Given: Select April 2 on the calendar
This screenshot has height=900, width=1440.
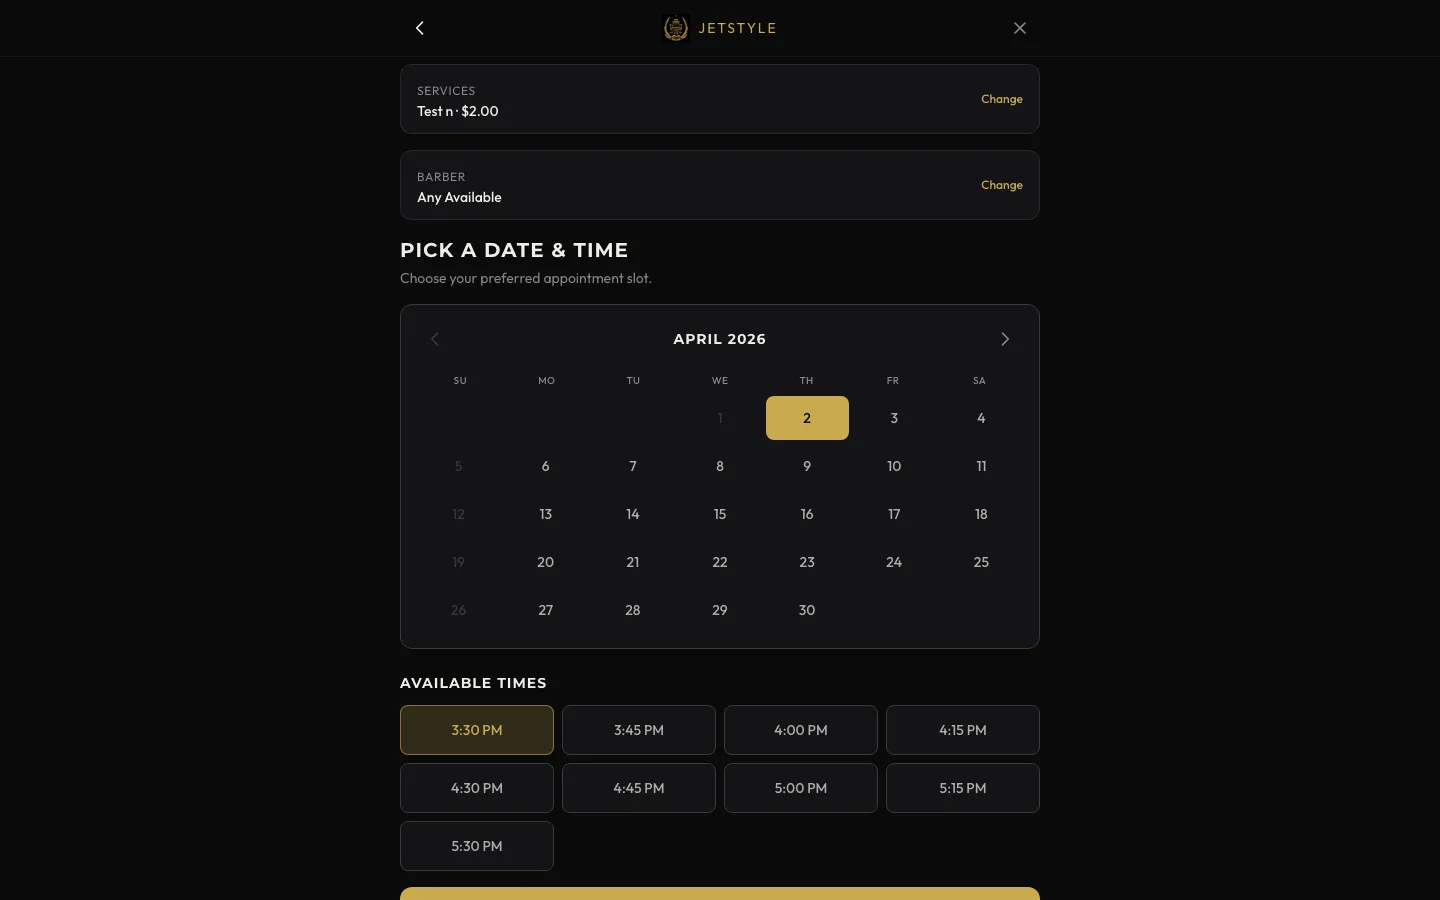Looking at the screenshot, I should (807, 418).
